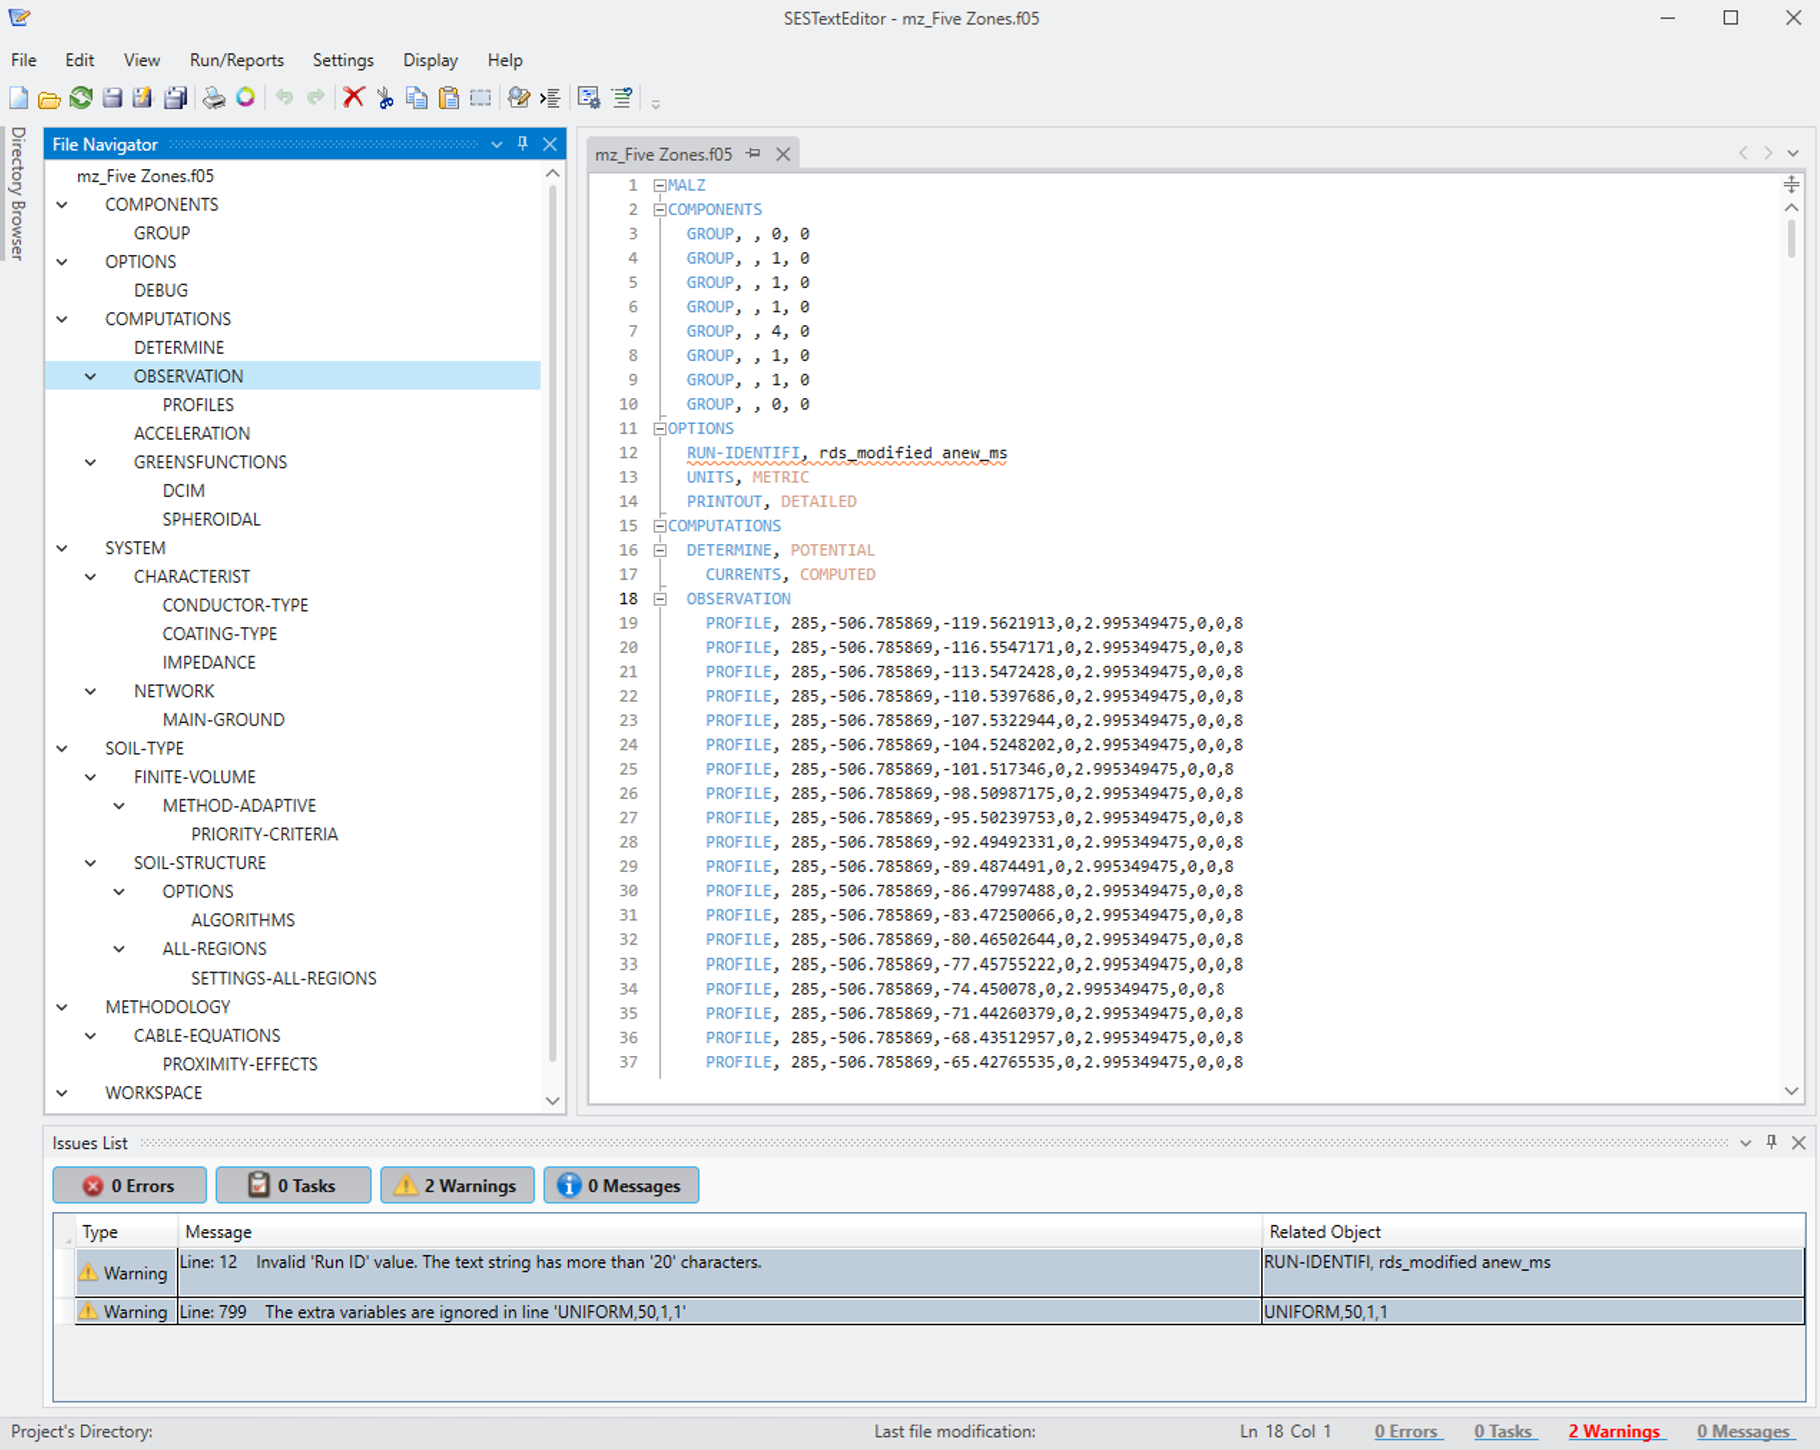Screen dimensions: 1820x1450
Task: Cut selection with the scissors icon
Action: [385, 98]
